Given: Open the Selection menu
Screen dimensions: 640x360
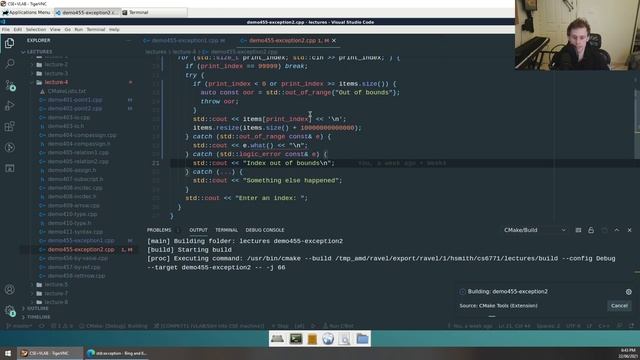Looking at the screenshot, I should 36,29.
